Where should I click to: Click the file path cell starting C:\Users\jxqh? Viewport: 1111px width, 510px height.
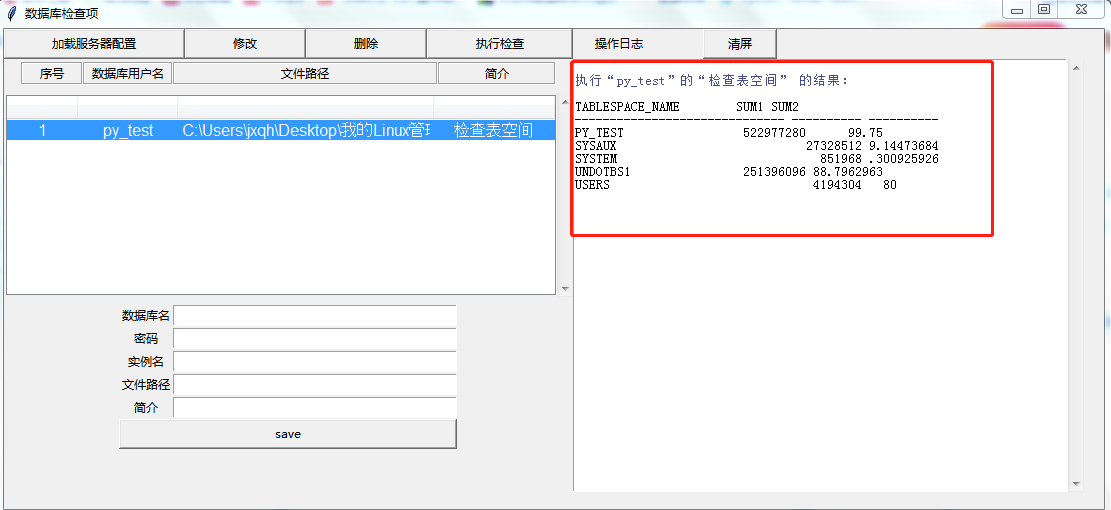pyautogui.click(x=305, y=130)
